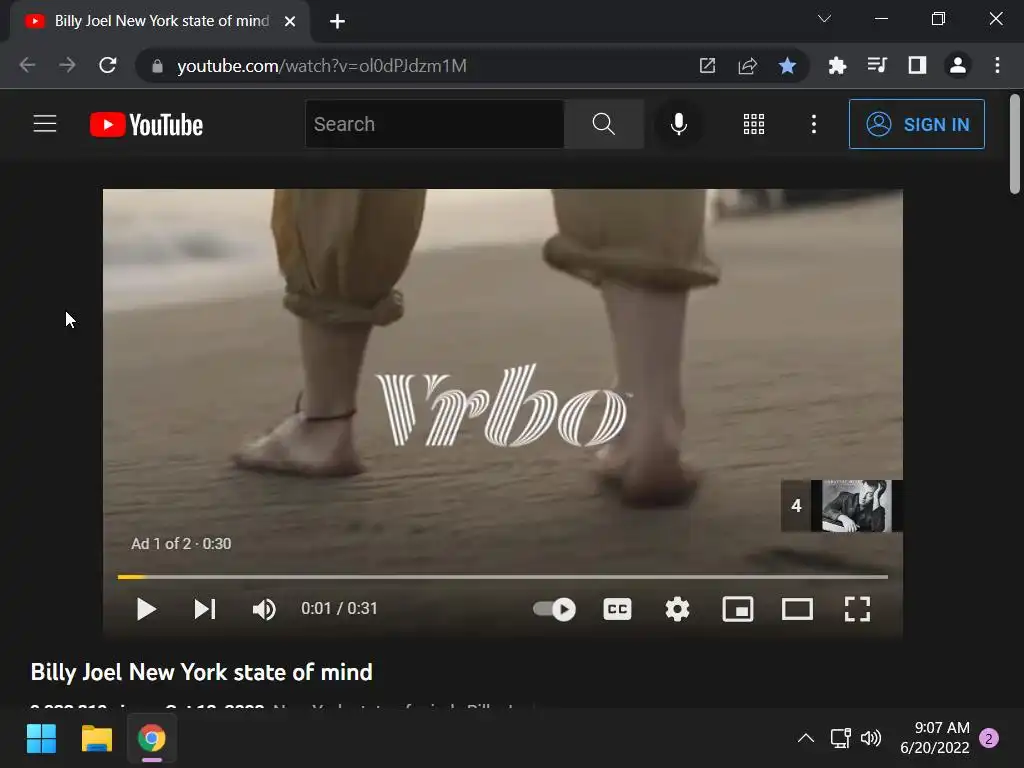Toggle Chrome side panel

click(x=918, y=65)
